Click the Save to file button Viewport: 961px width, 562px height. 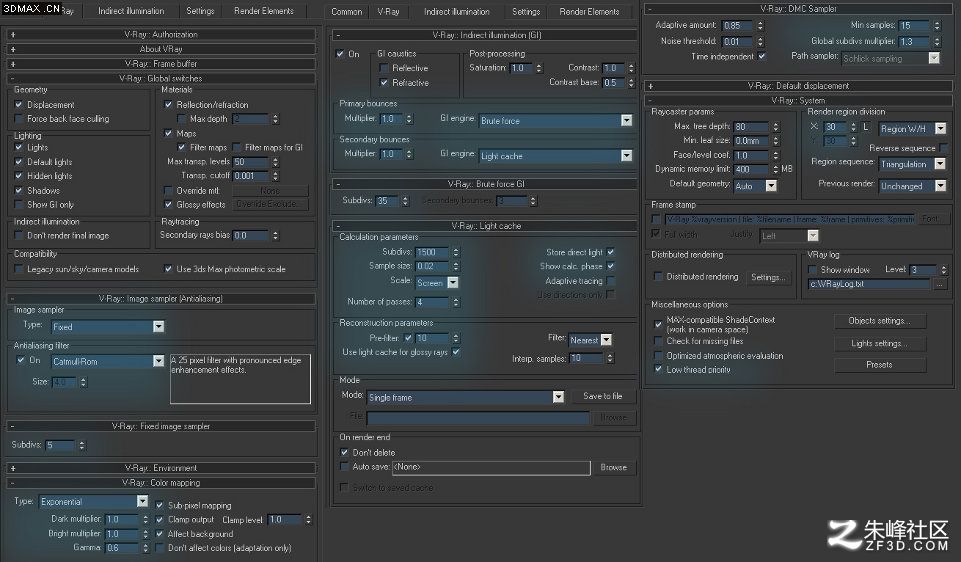tap(602, 397)
